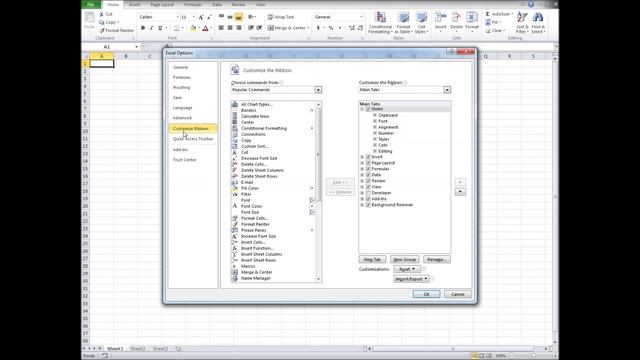Image resolution: width=640 pixels, height=360 pixels.
Task: Open Quick Access Toolbar category
Action: (x=193, y=139)
